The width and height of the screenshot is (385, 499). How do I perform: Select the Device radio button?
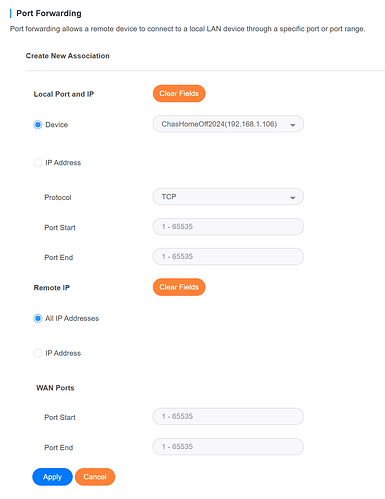pos(38,125)
